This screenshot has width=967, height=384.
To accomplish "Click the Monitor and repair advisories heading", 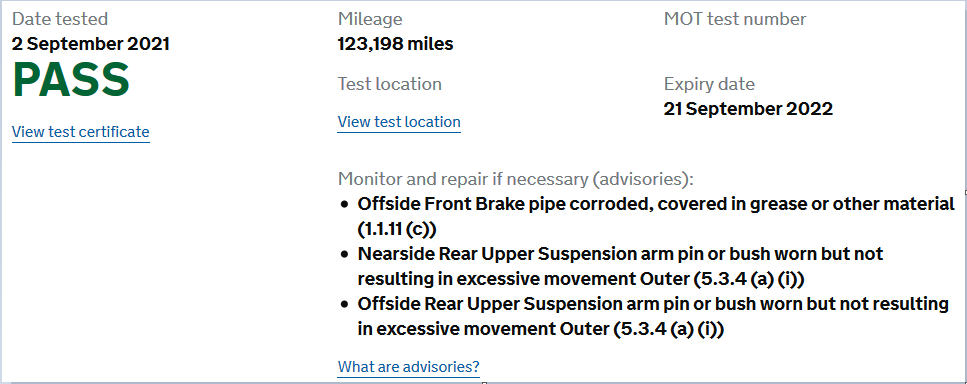I will [516, 179].
